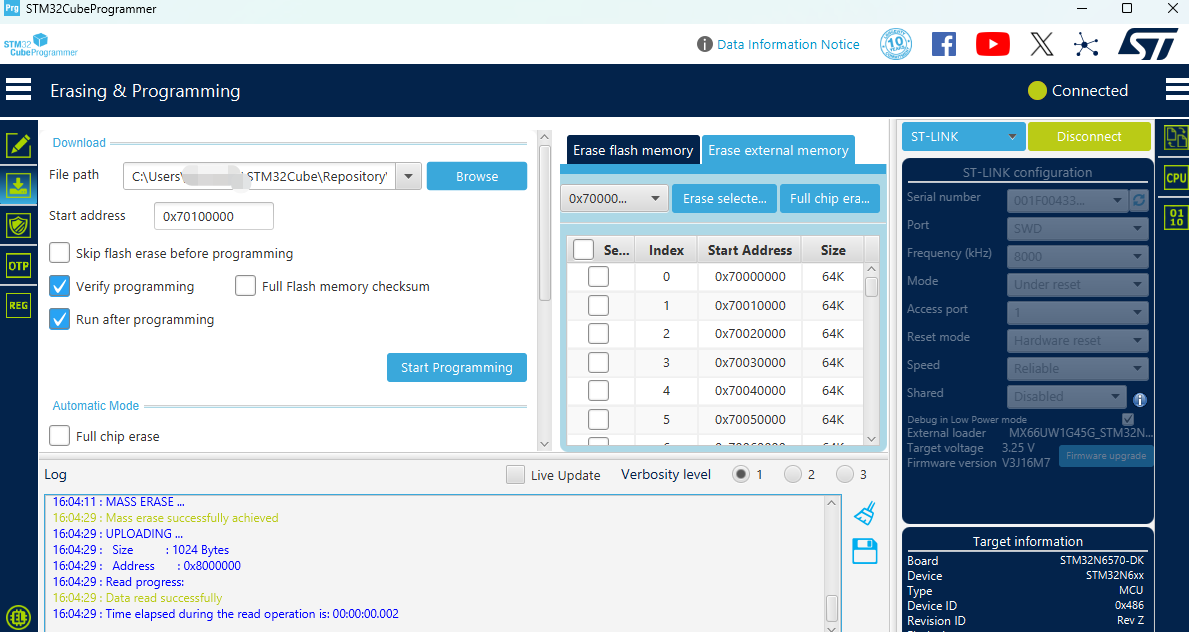
Task: Click info icon next to Shared option
Action: tap(1139, 400)
